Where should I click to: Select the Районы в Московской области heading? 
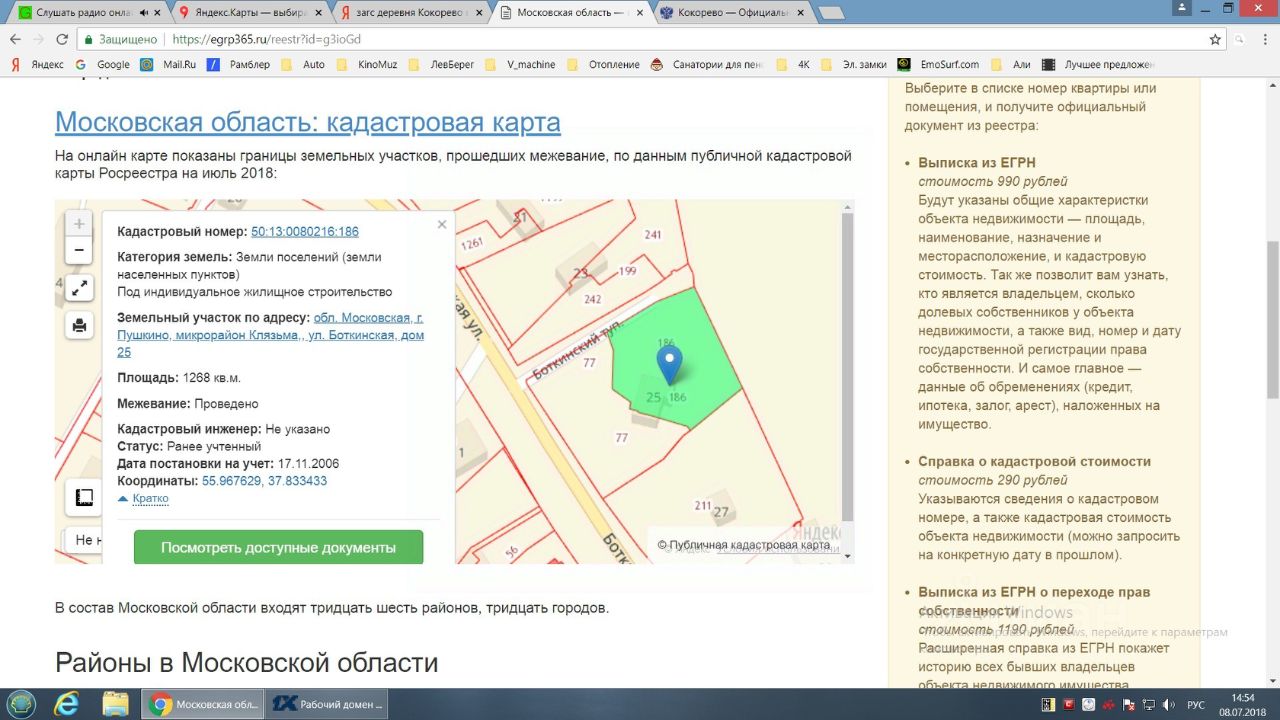pyautogui.click(x=247, y=662)
